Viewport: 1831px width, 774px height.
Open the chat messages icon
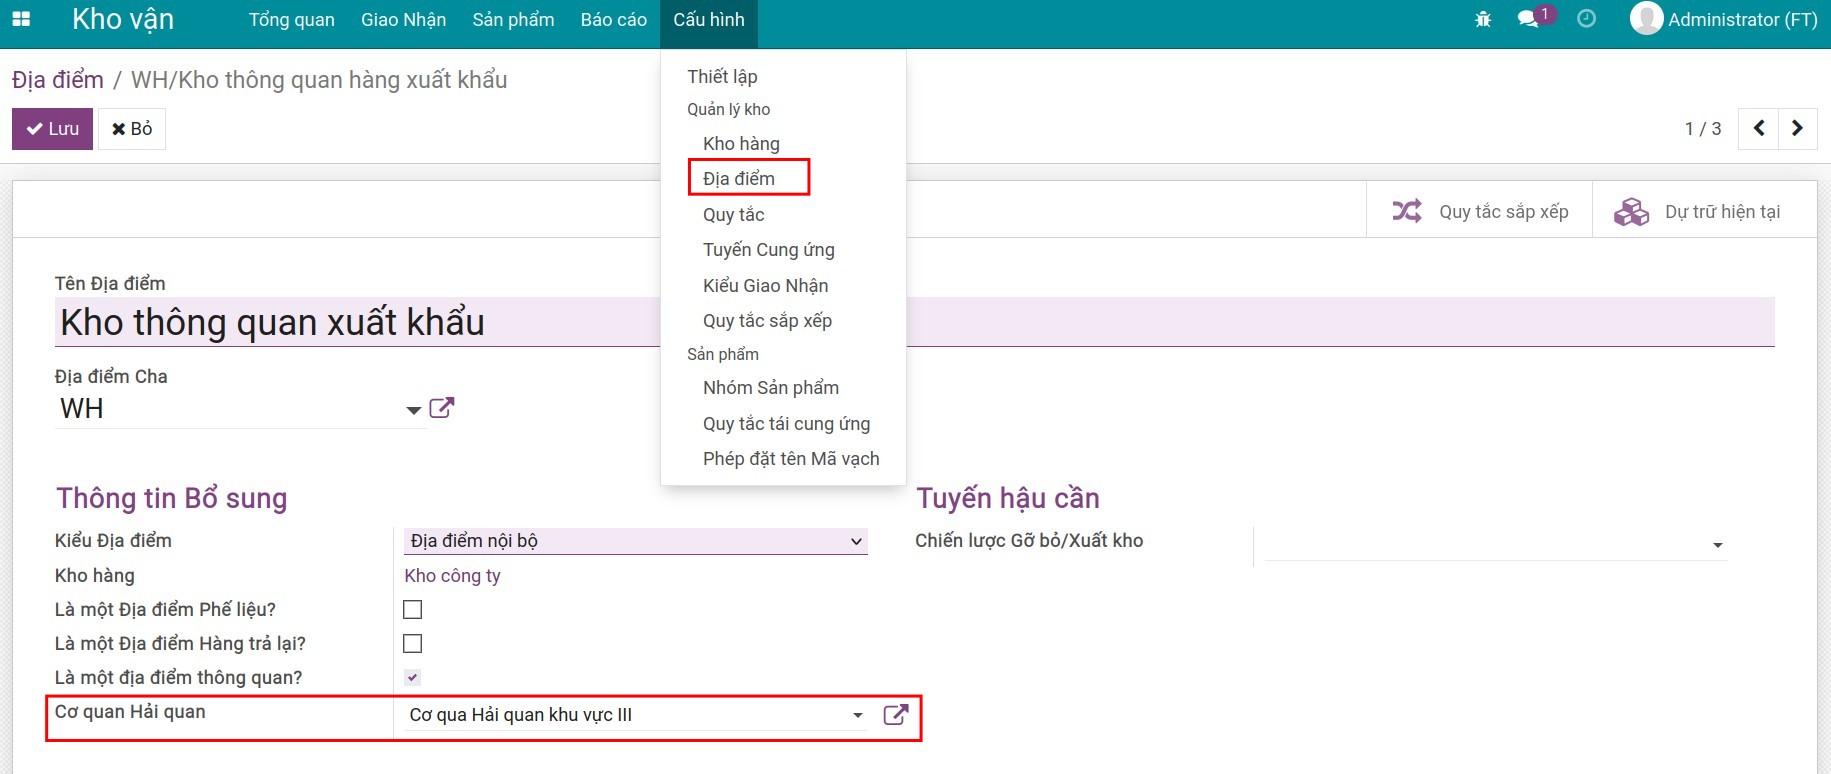click(x=1529, y=19)
